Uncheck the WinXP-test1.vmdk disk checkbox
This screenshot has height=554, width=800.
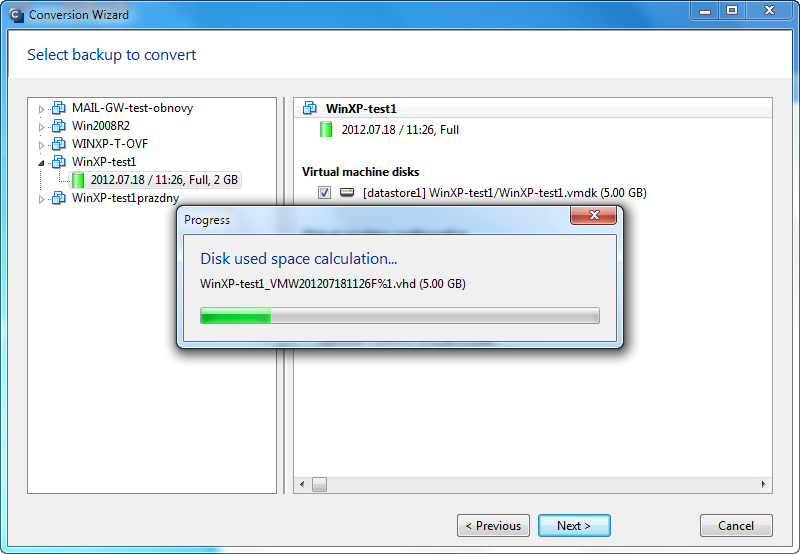pyautogui.click(x=324, y=192)
